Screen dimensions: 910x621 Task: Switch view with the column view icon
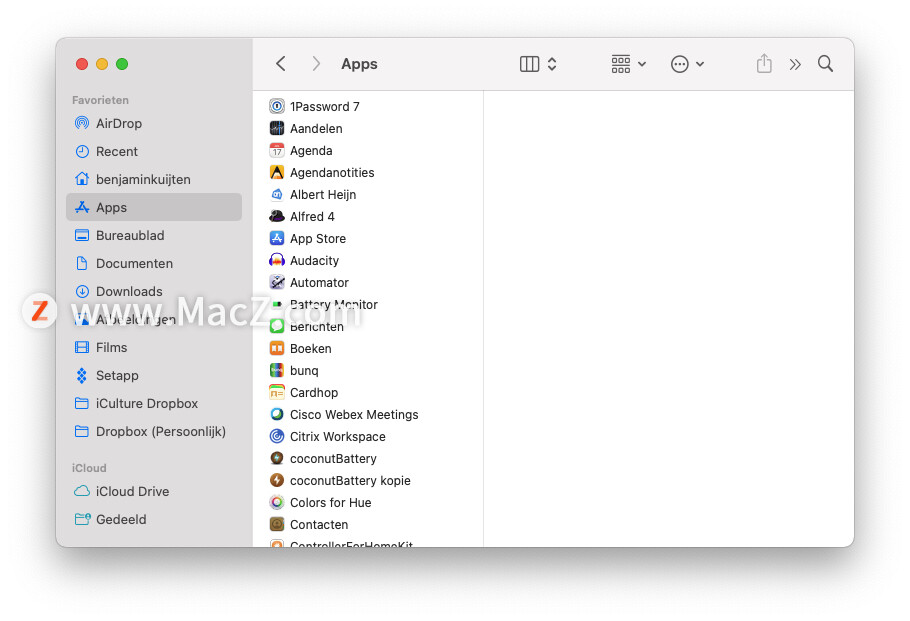(529, 64)
